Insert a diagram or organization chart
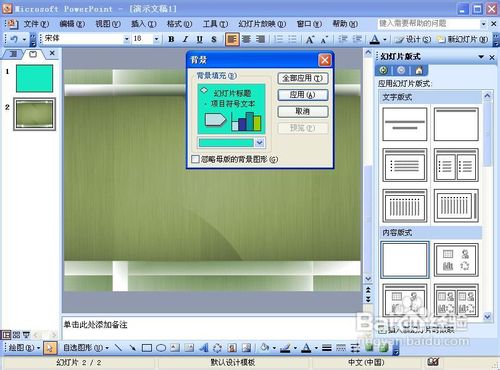The height and width of the screenshot is (370, 500). point(217,348)
